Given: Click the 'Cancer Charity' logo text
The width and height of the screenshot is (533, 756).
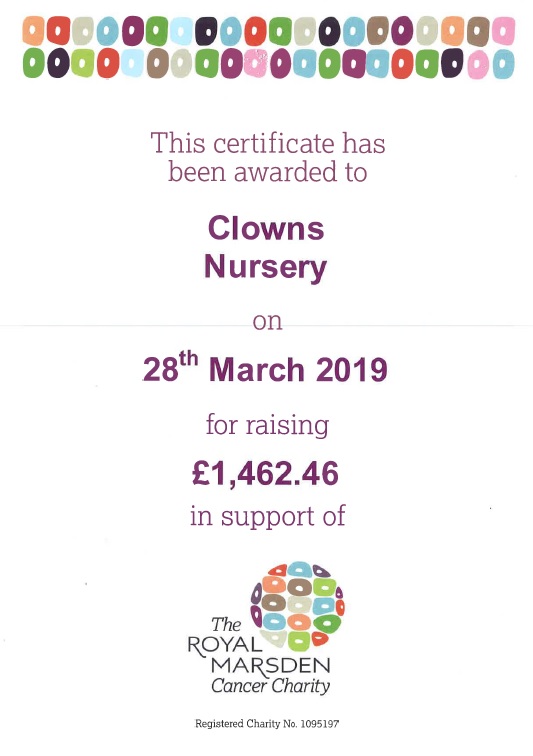Looking at the screenshot, I should [271, 686].
